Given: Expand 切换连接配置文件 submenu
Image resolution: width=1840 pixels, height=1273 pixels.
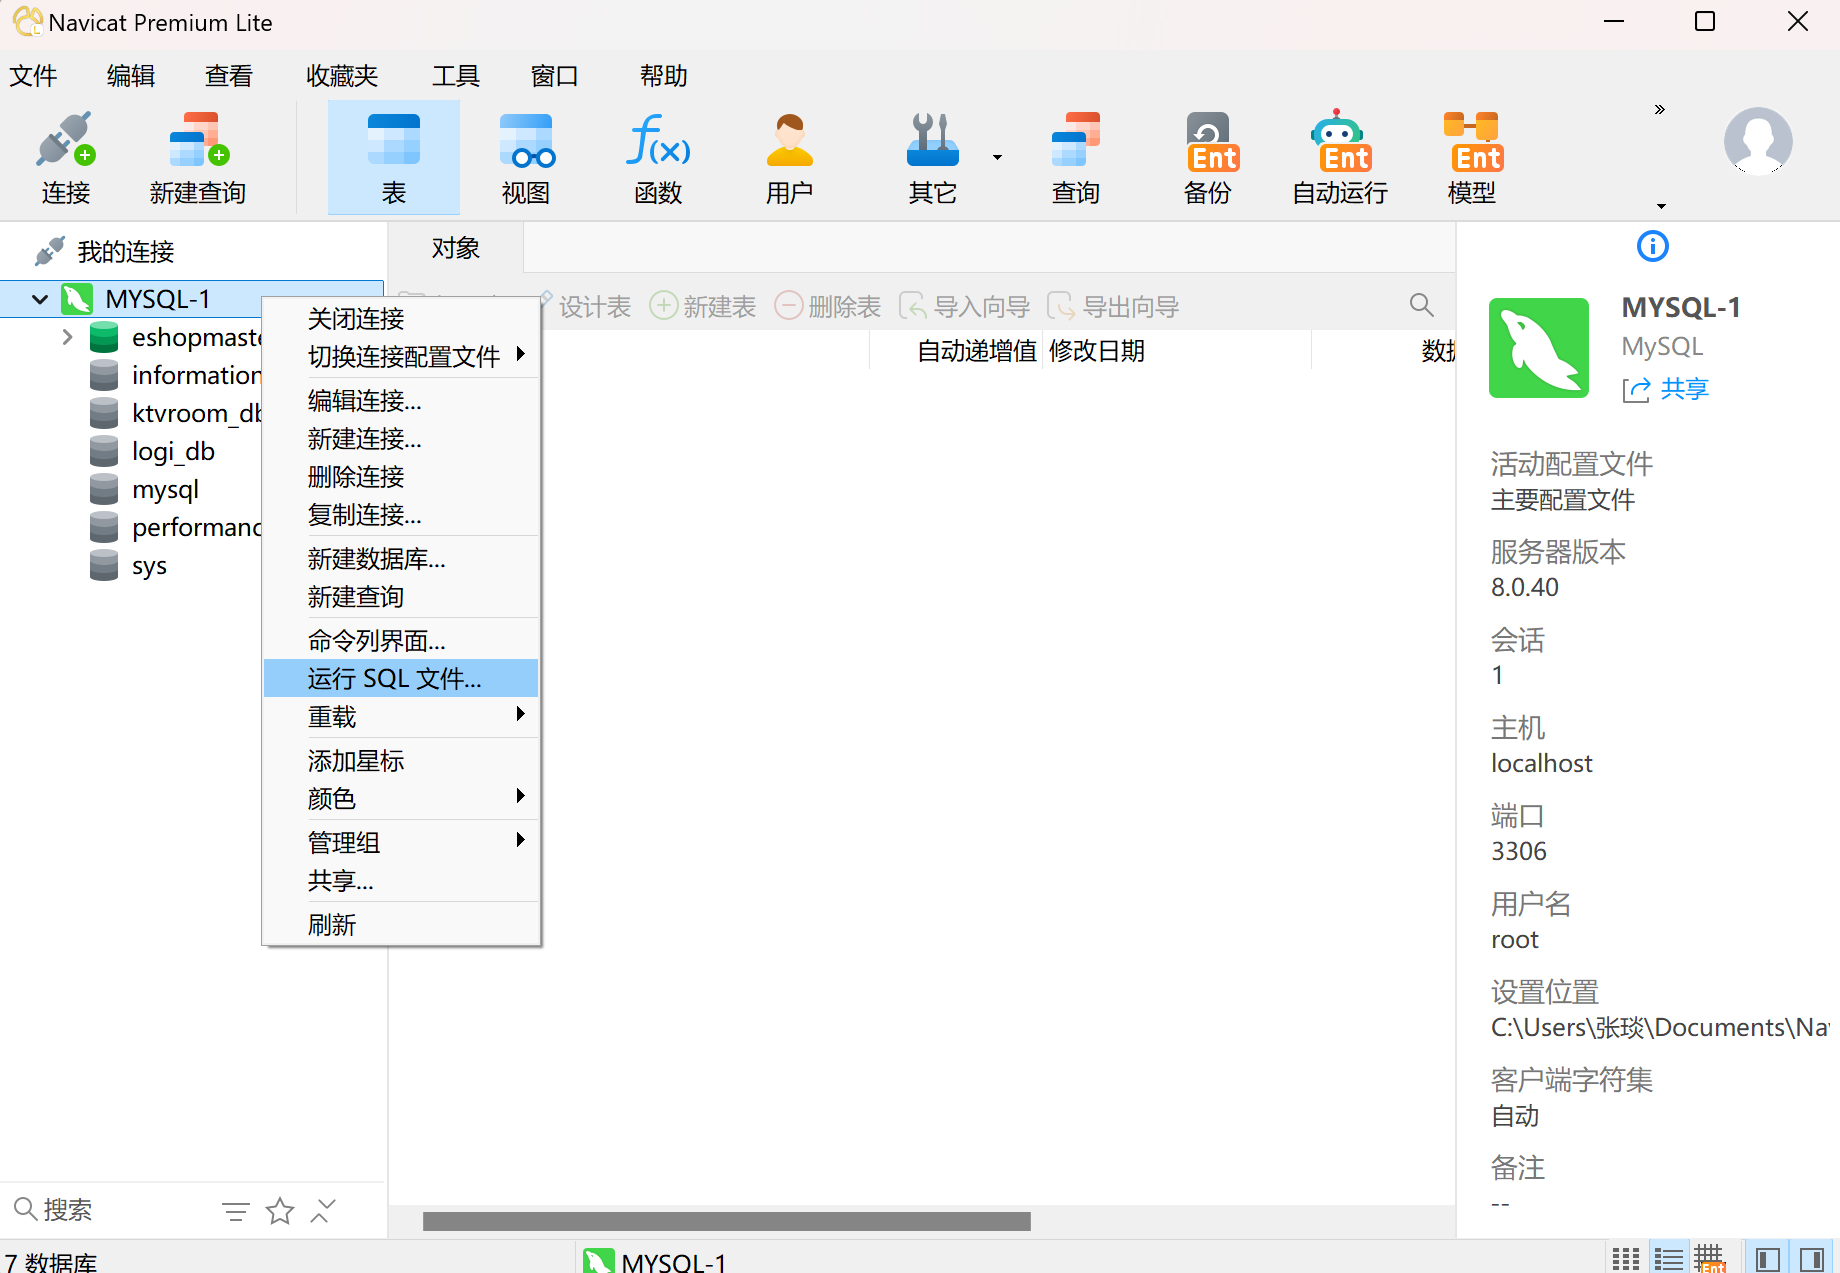Looking at the screenshot, I should click(x=401, y=356).
